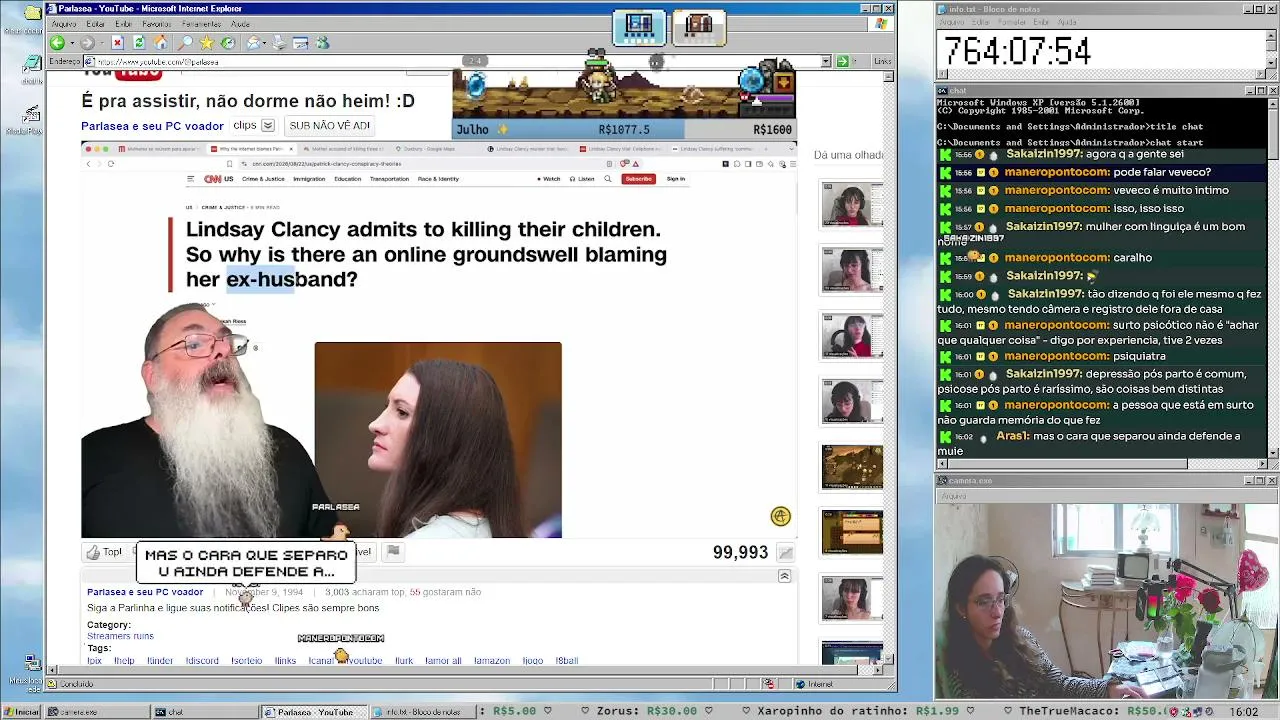1280x720 pixels.
Task: Go back with the green Back arrow
Action: (57, 43)
